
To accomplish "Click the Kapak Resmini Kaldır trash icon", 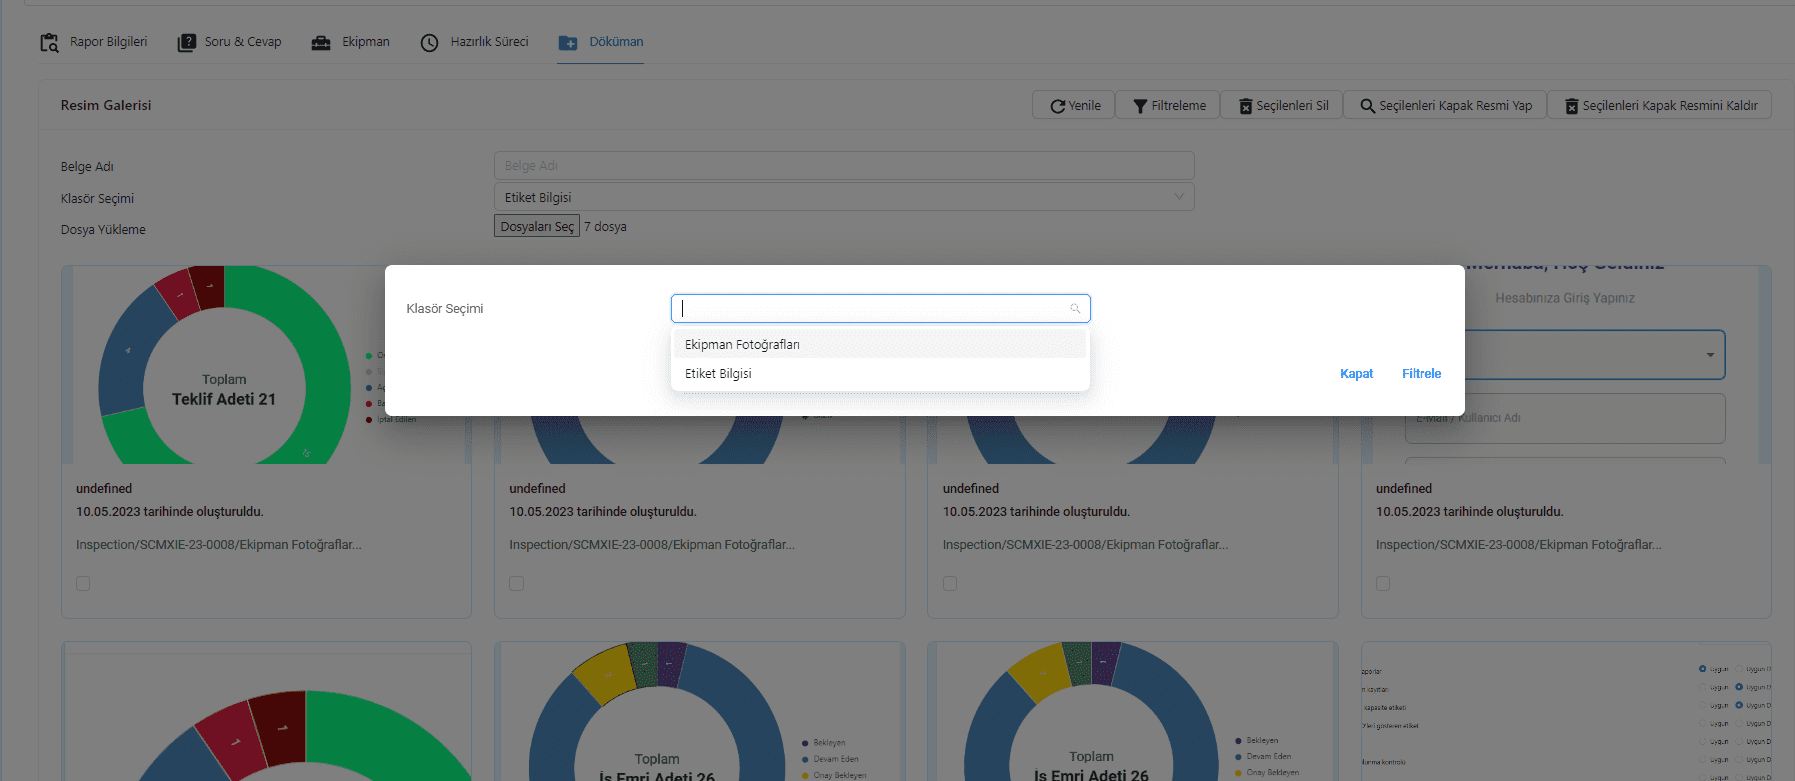I will pos(1572,106).
